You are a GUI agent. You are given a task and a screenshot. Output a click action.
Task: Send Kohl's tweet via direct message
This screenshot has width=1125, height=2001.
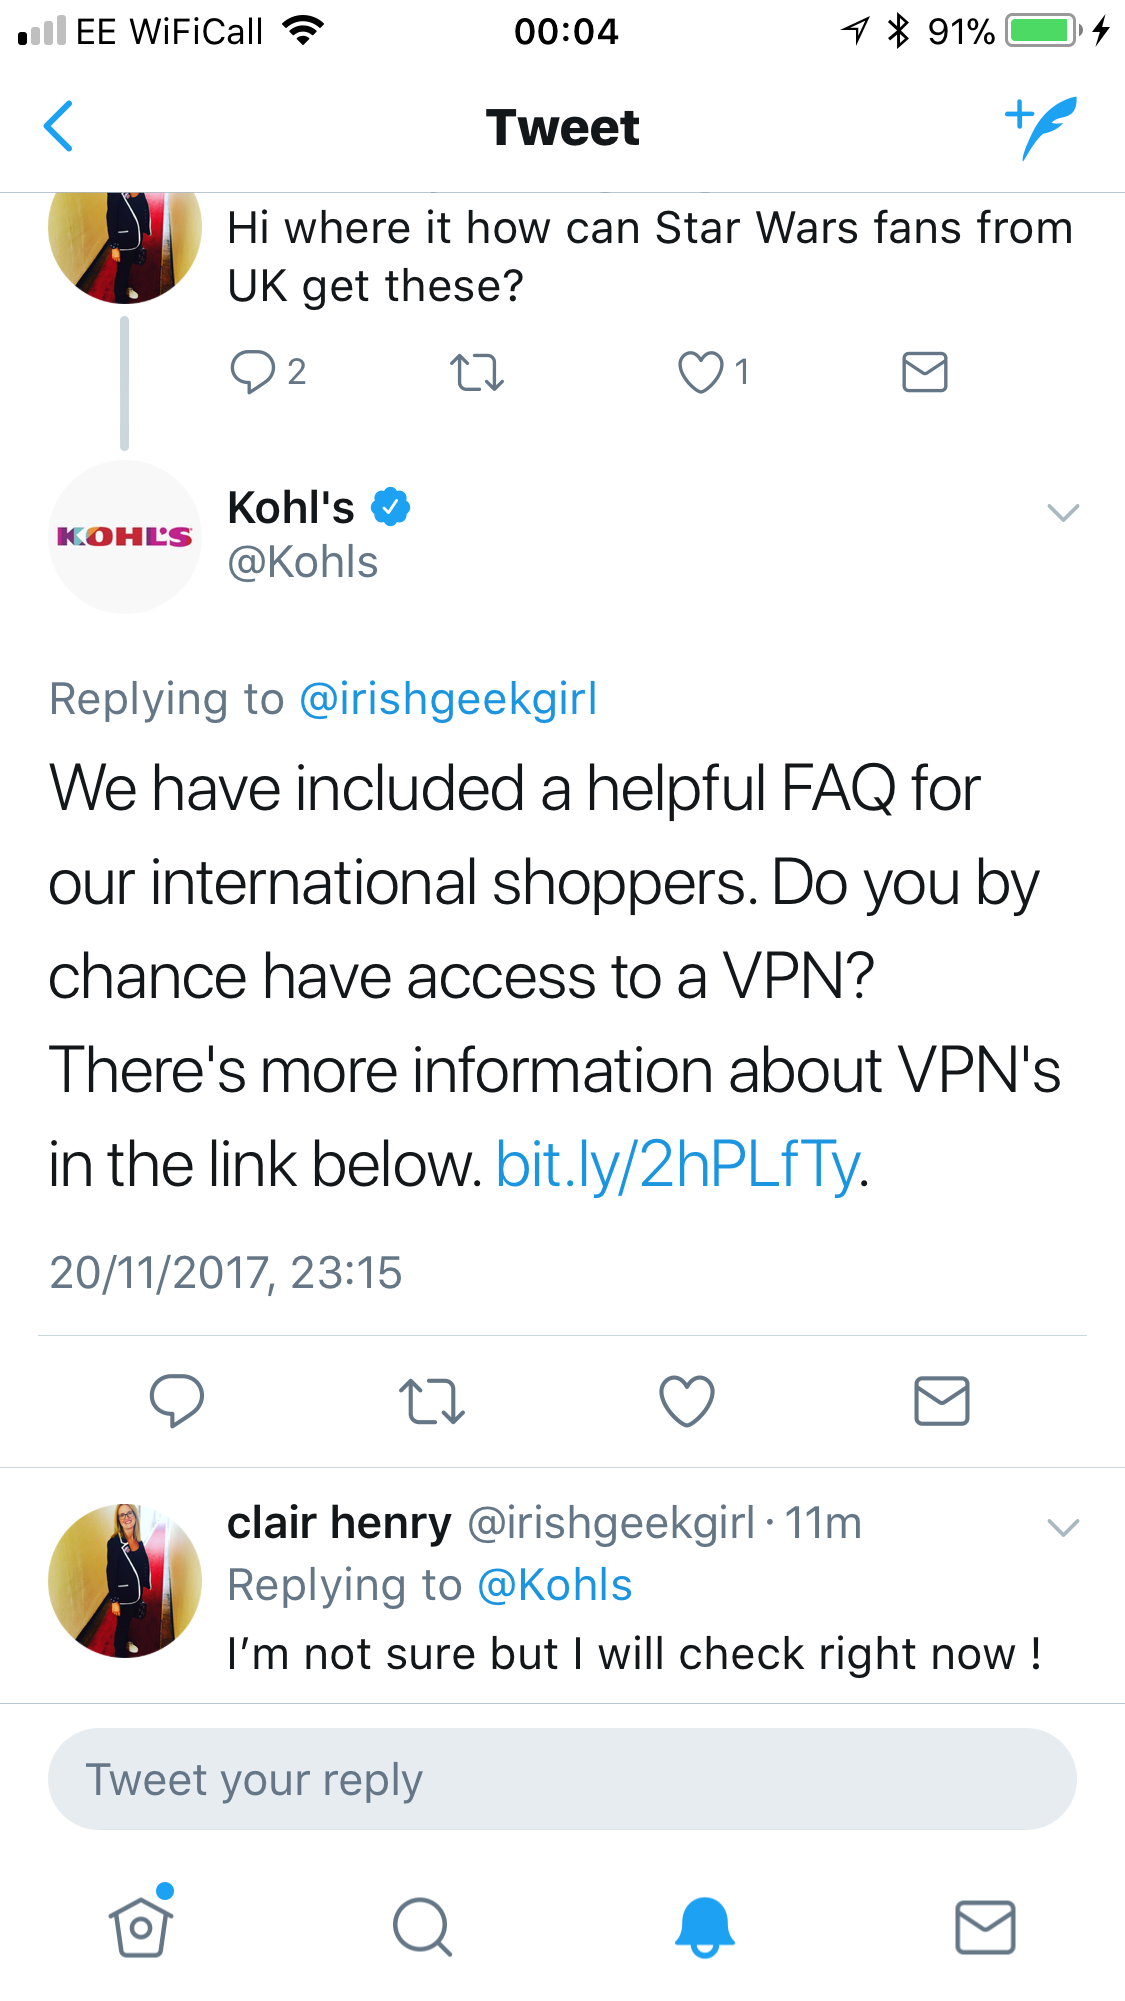(942, 1400)
